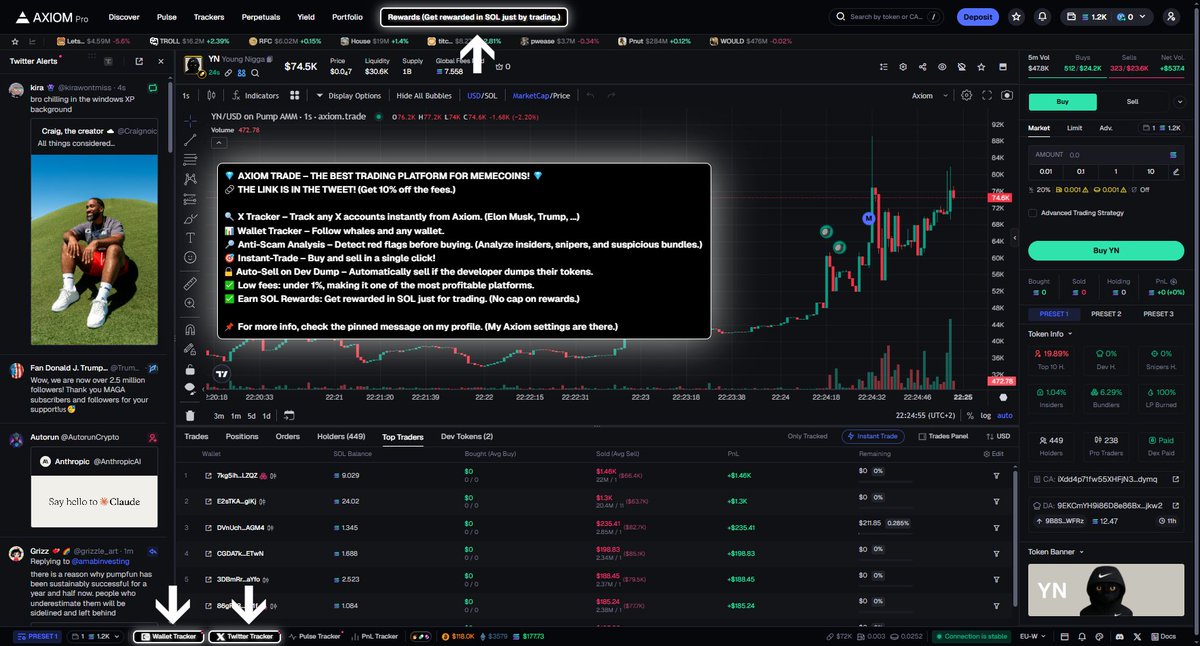
Task: Click the Buy YN button
Action: point(1105,250)
